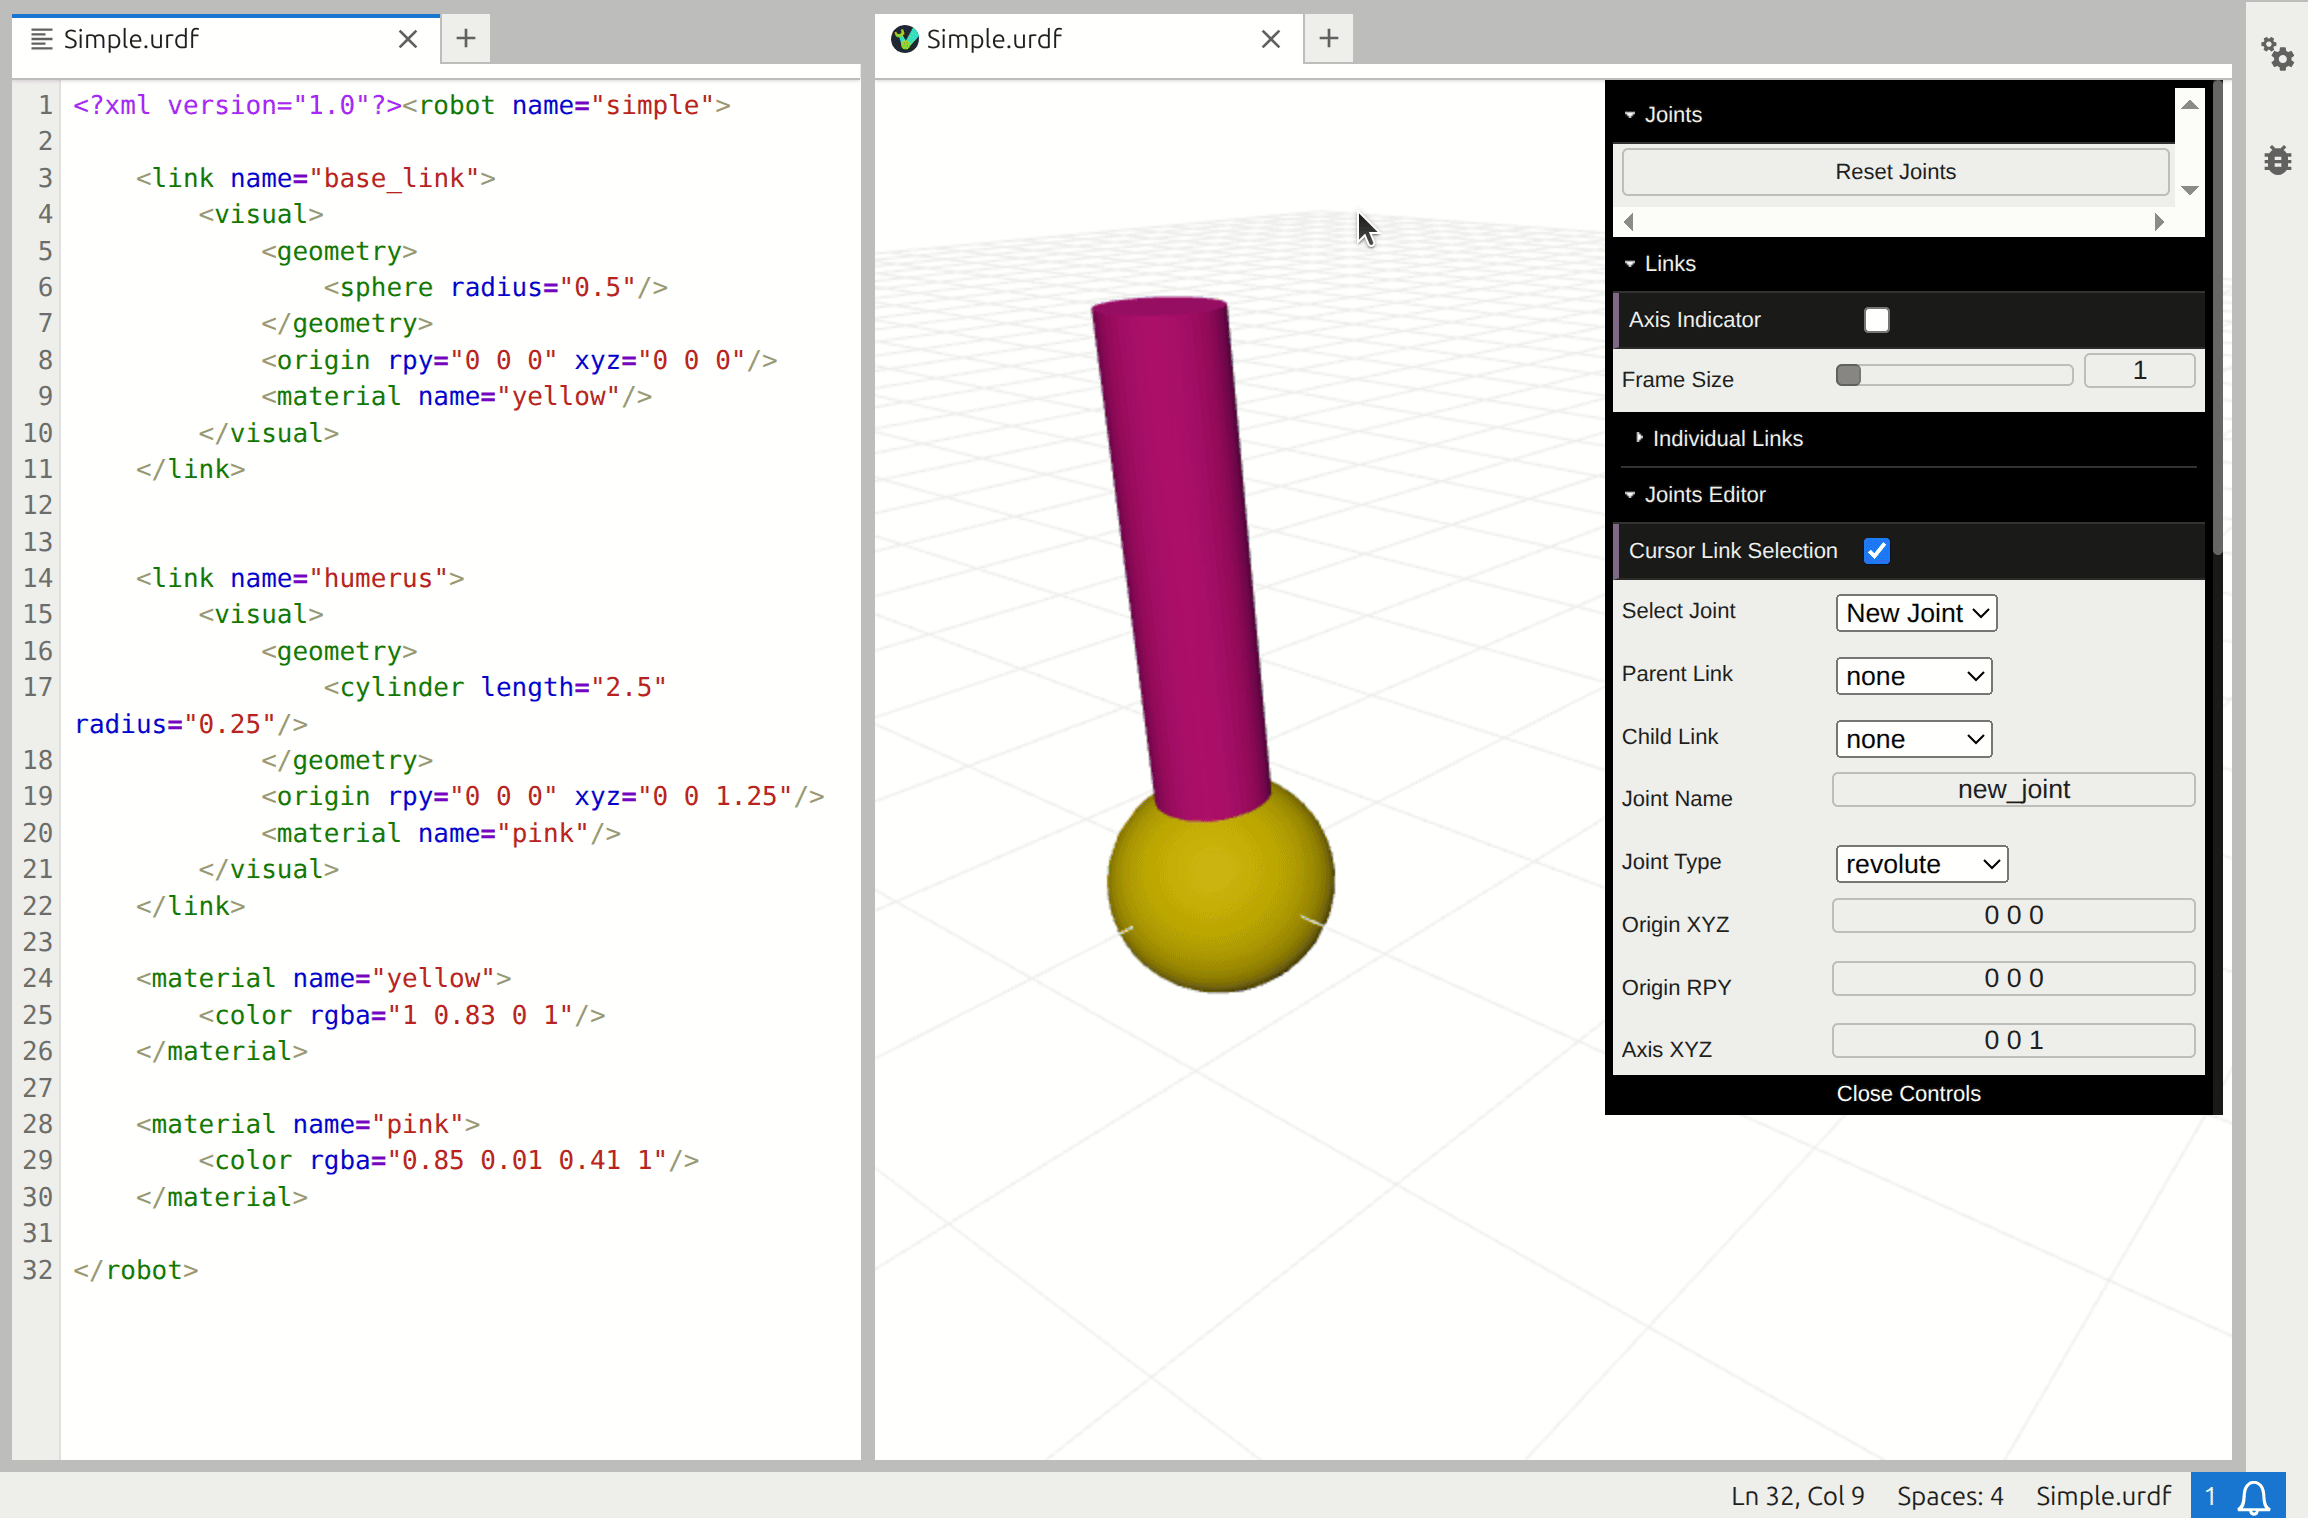Viewport: 2308px width, 1518px height.
Task: Close the left Simple.urdf editor tab
Action: point(408,39)
